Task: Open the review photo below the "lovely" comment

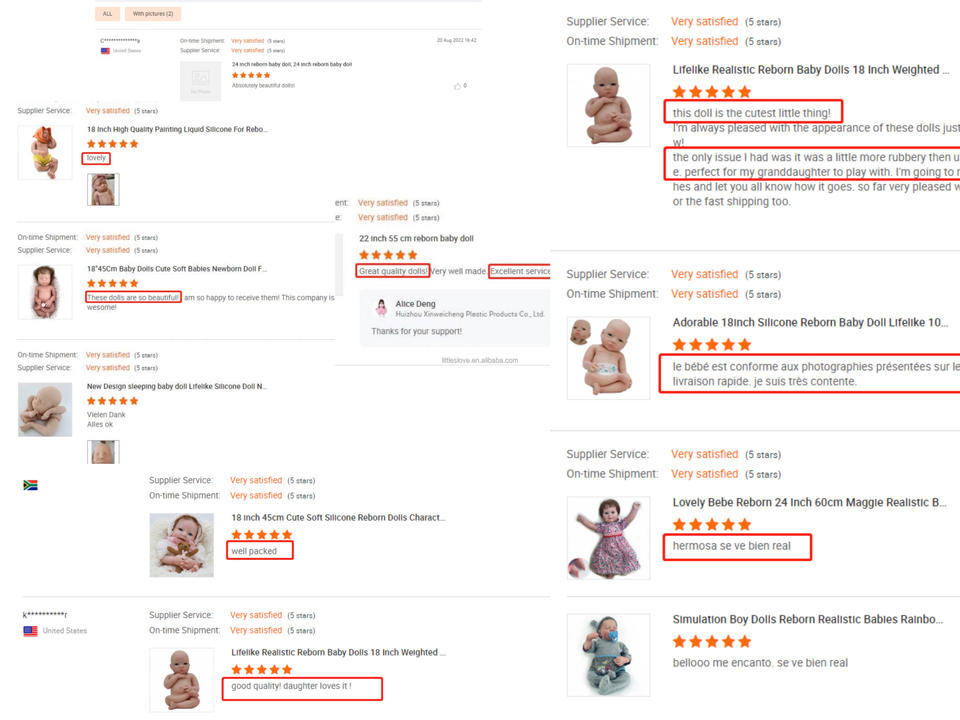Action: 103,189
